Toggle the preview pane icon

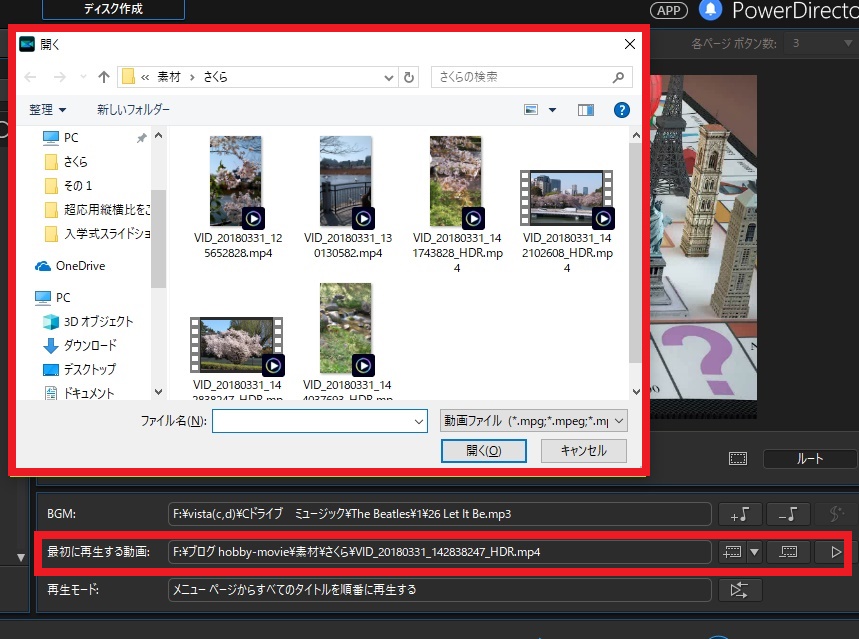point(586,110)
